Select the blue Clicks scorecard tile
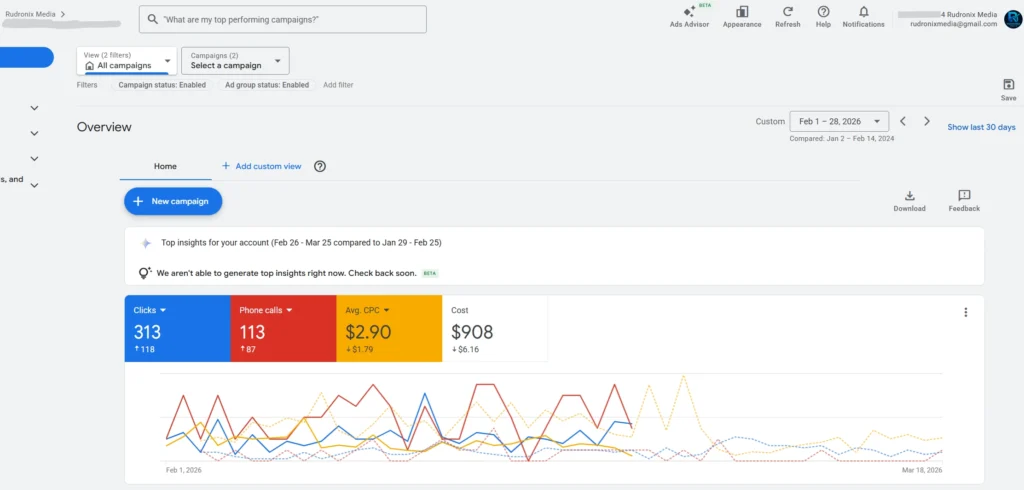This screenshot has width=1024, height=490. 178,329
